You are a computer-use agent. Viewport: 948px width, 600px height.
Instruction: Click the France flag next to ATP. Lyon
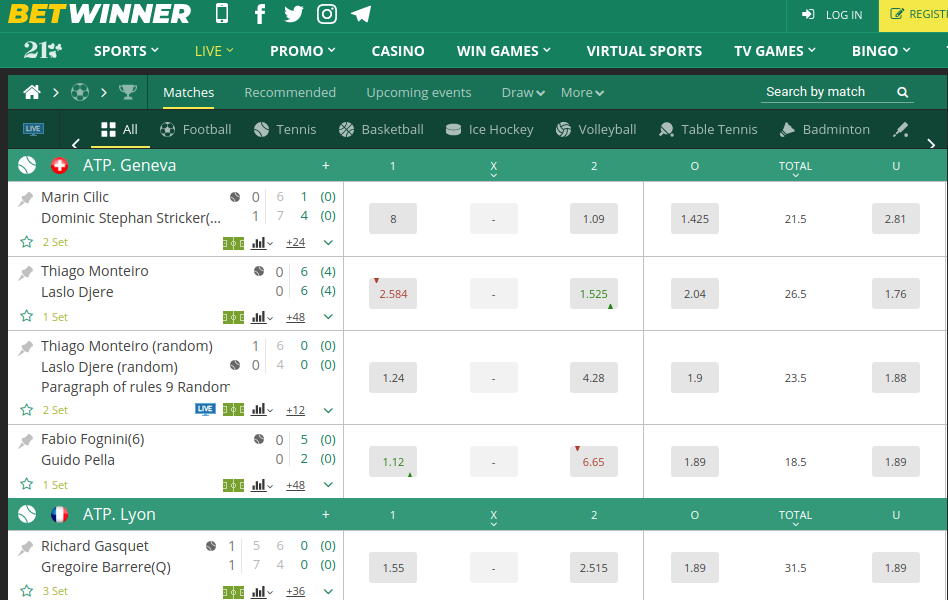click(59, 514)
